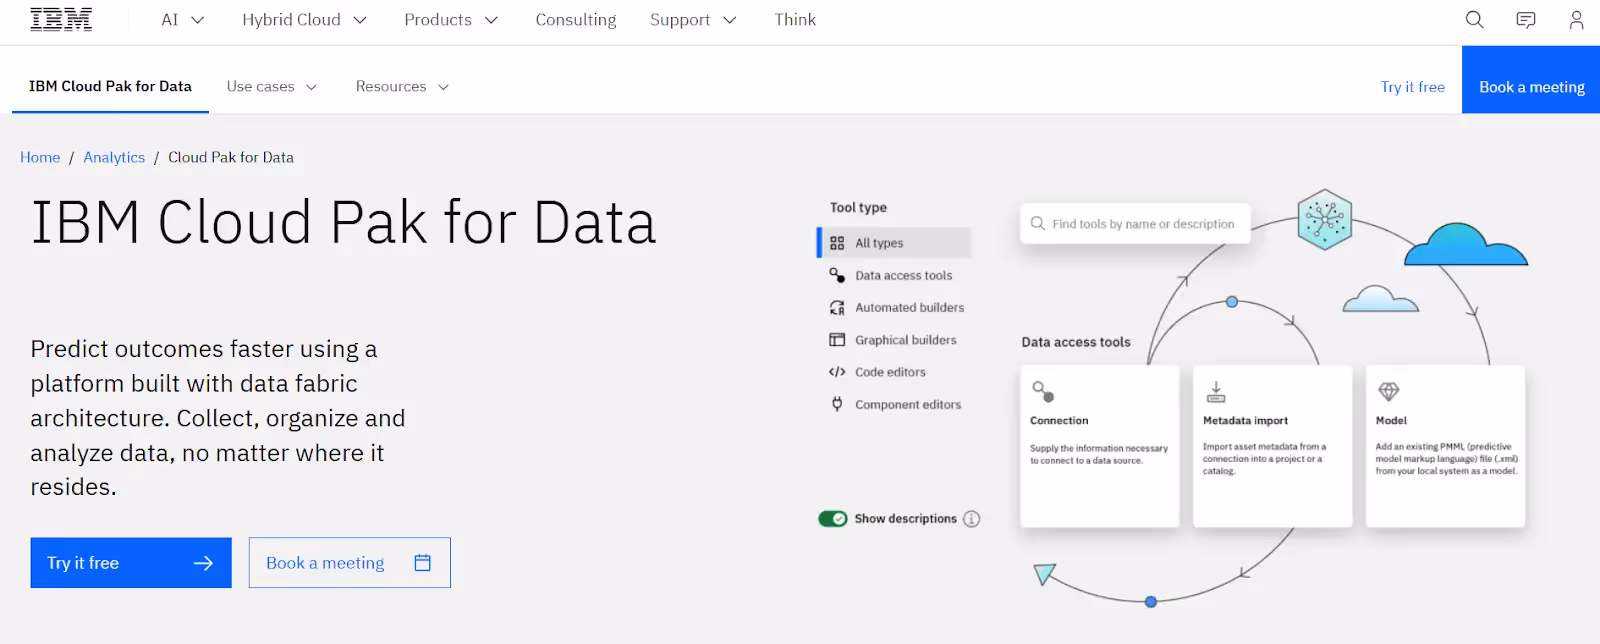Click the Support menu label
This screenshot has width=1600, height=644.
coord(680,20)
